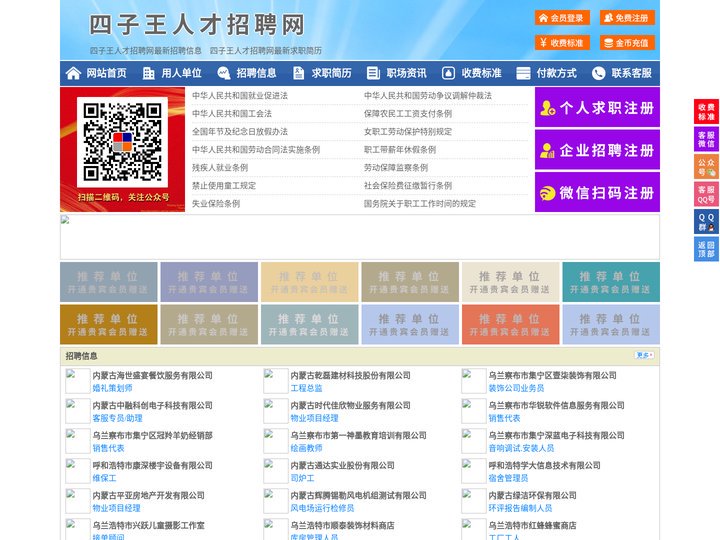Click 内蒙古通达实业股份有限公司 company name

[x=342, y=465]
